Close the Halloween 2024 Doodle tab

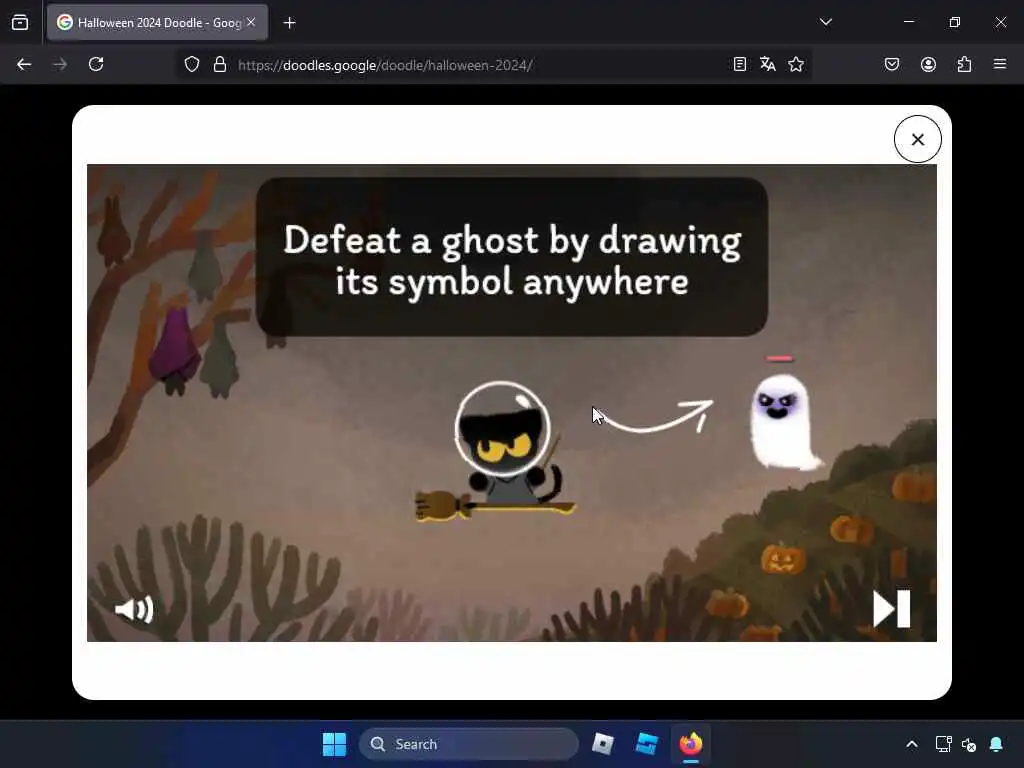(251, 22)
